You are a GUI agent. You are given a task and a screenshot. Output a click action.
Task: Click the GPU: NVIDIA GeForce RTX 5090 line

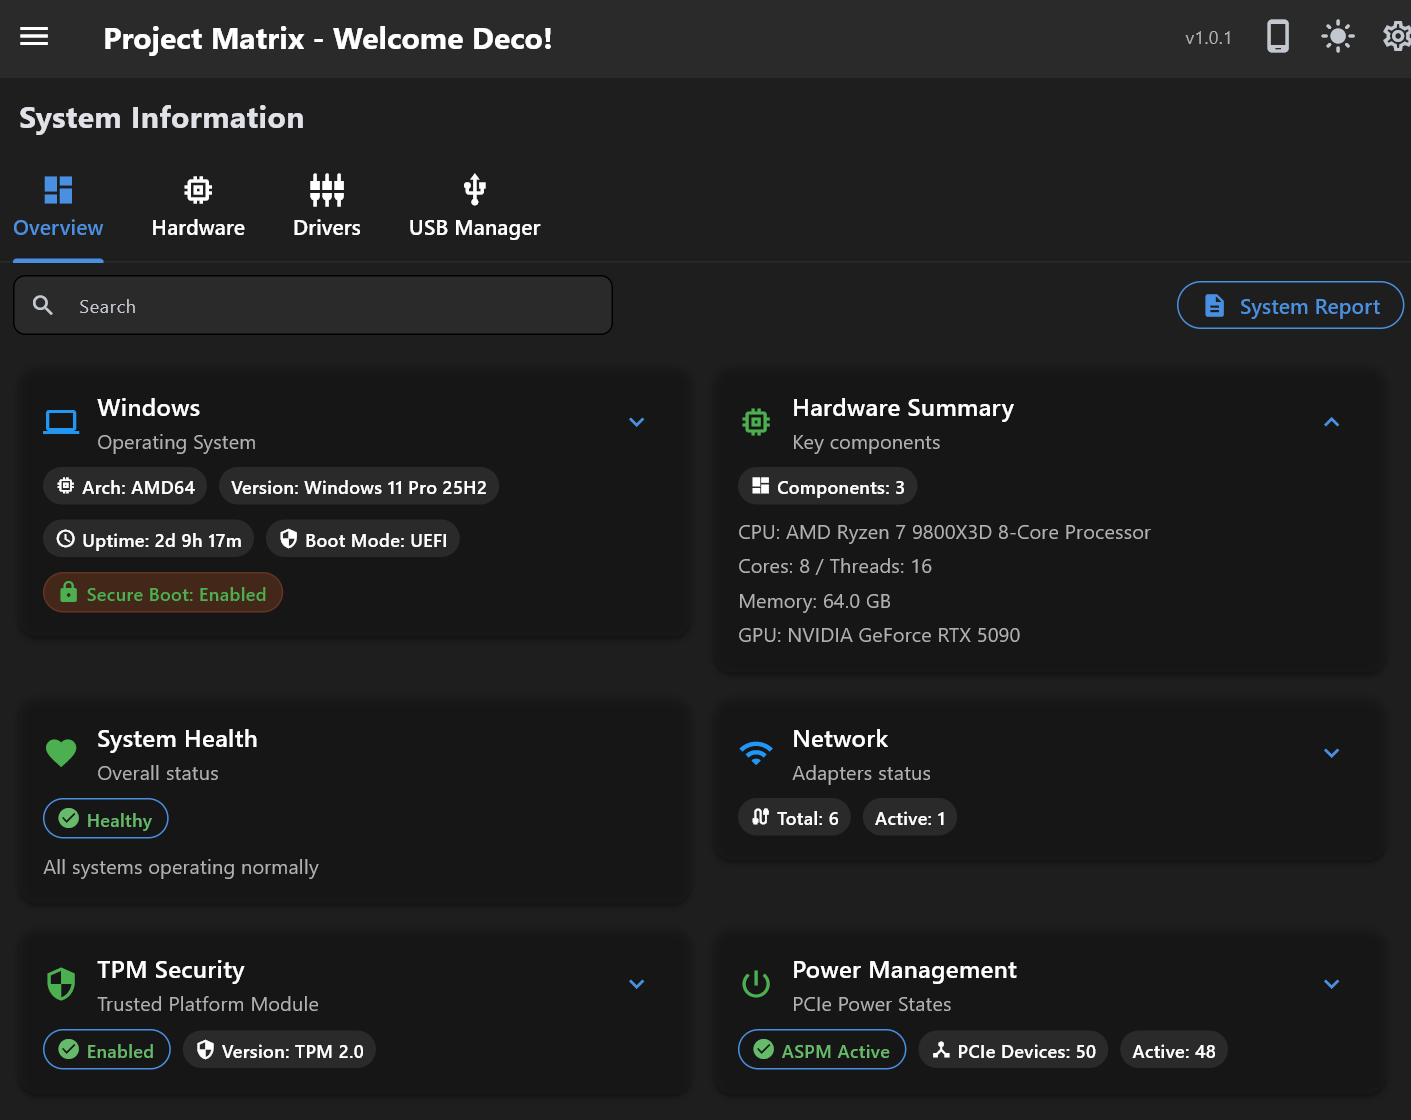tap(879, 635)
